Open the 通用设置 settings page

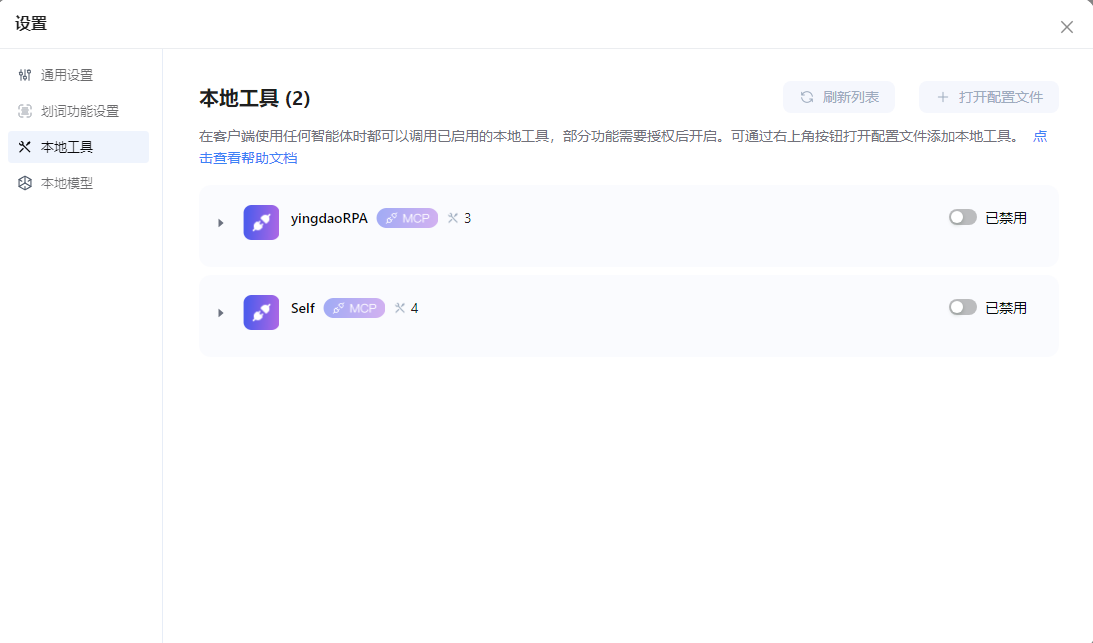pos(67,75)
